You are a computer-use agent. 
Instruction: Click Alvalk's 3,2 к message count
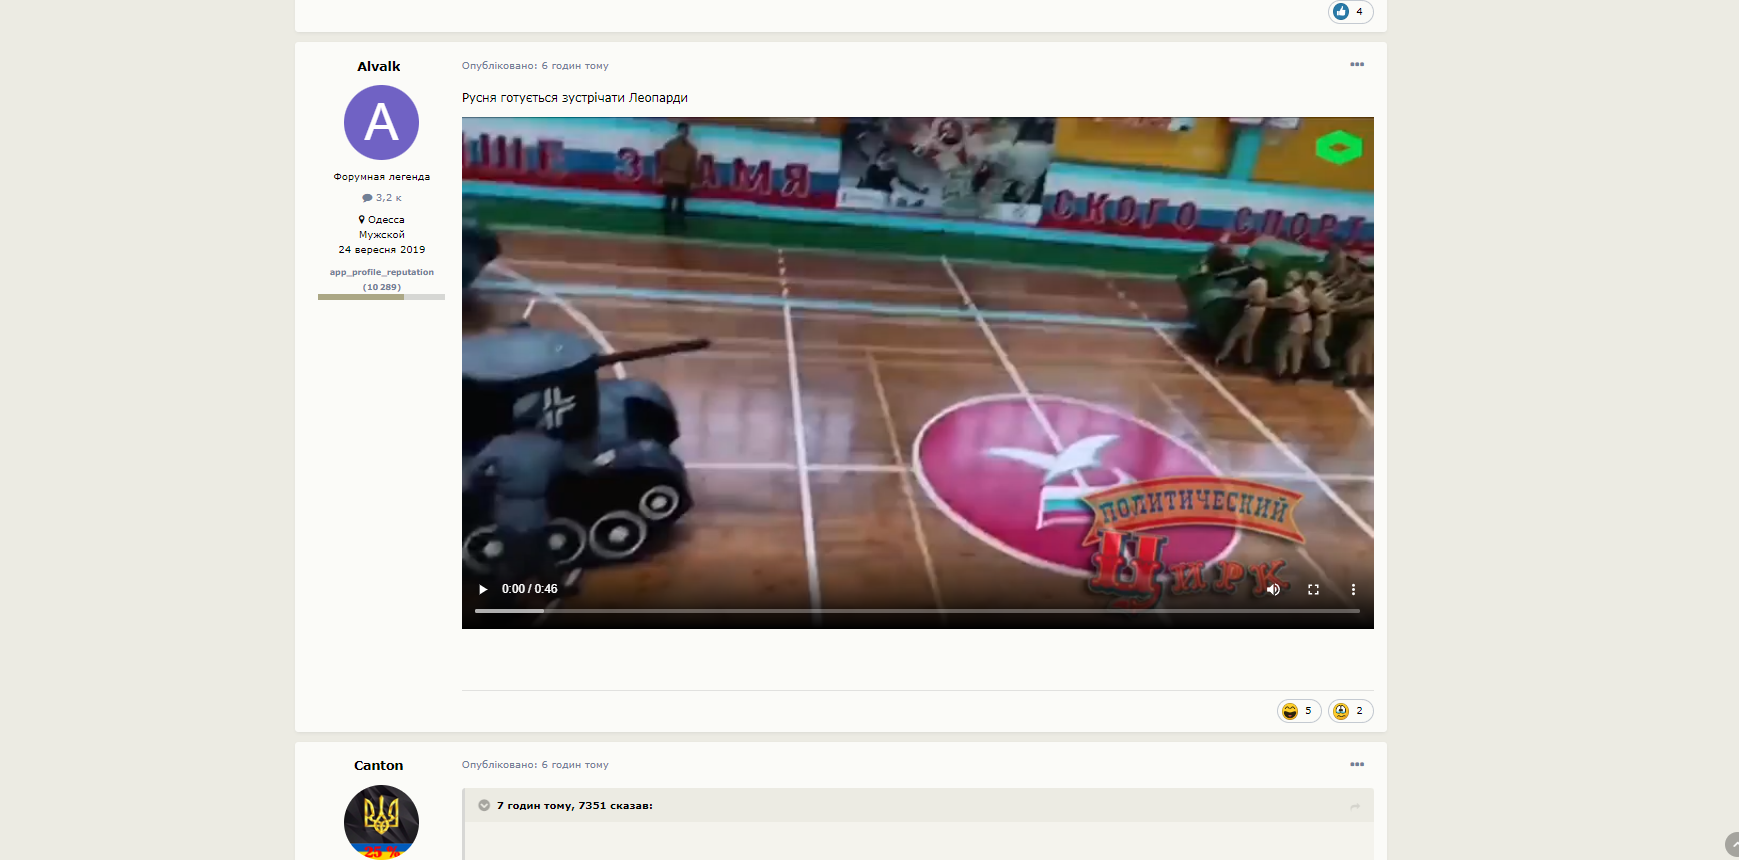click(381, 198)
